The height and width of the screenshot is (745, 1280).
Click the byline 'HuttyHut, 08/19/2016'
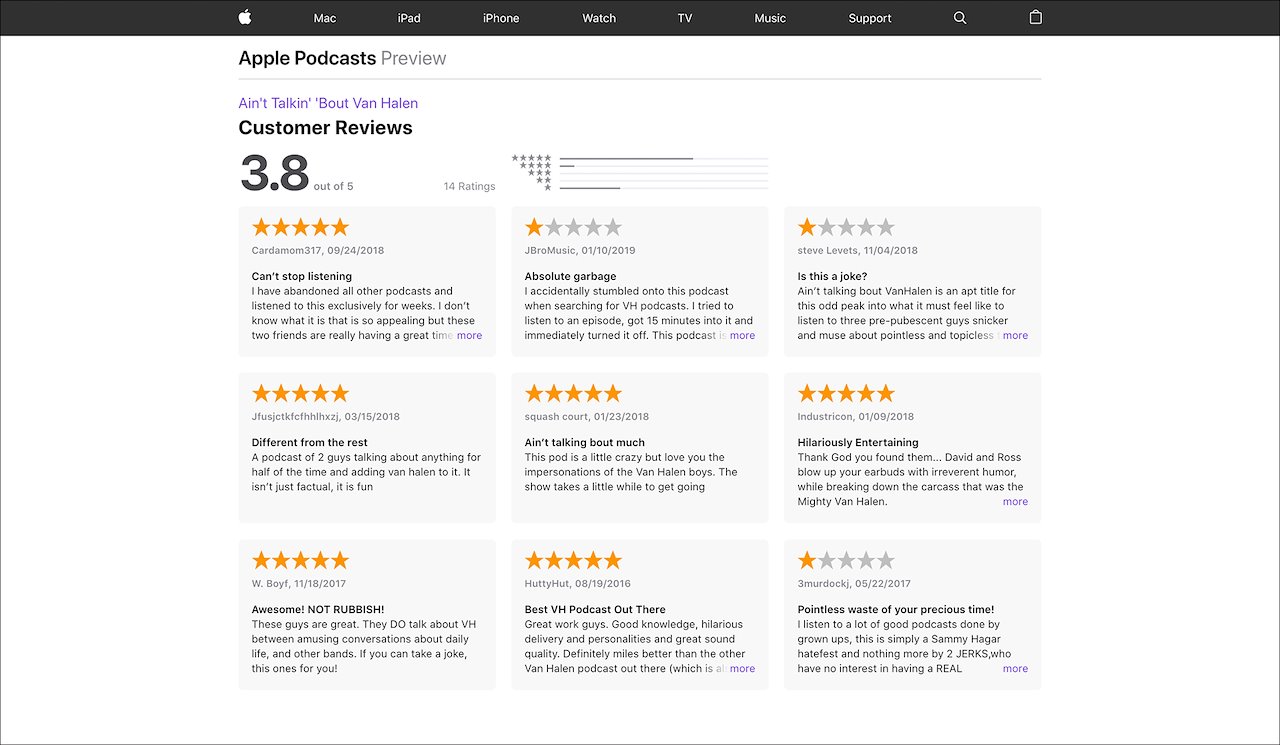tap(578, 584)
